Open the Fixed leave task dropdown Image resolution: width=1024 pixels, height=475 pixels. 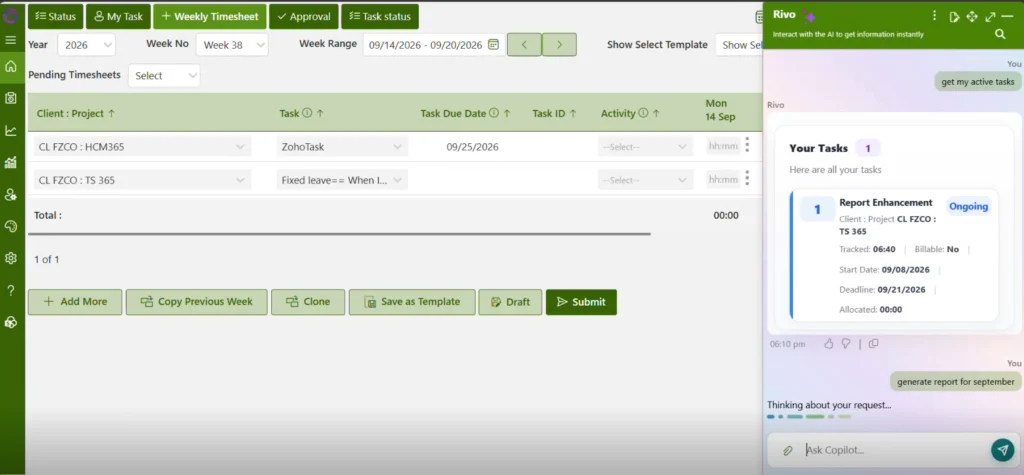click(342, 180)
